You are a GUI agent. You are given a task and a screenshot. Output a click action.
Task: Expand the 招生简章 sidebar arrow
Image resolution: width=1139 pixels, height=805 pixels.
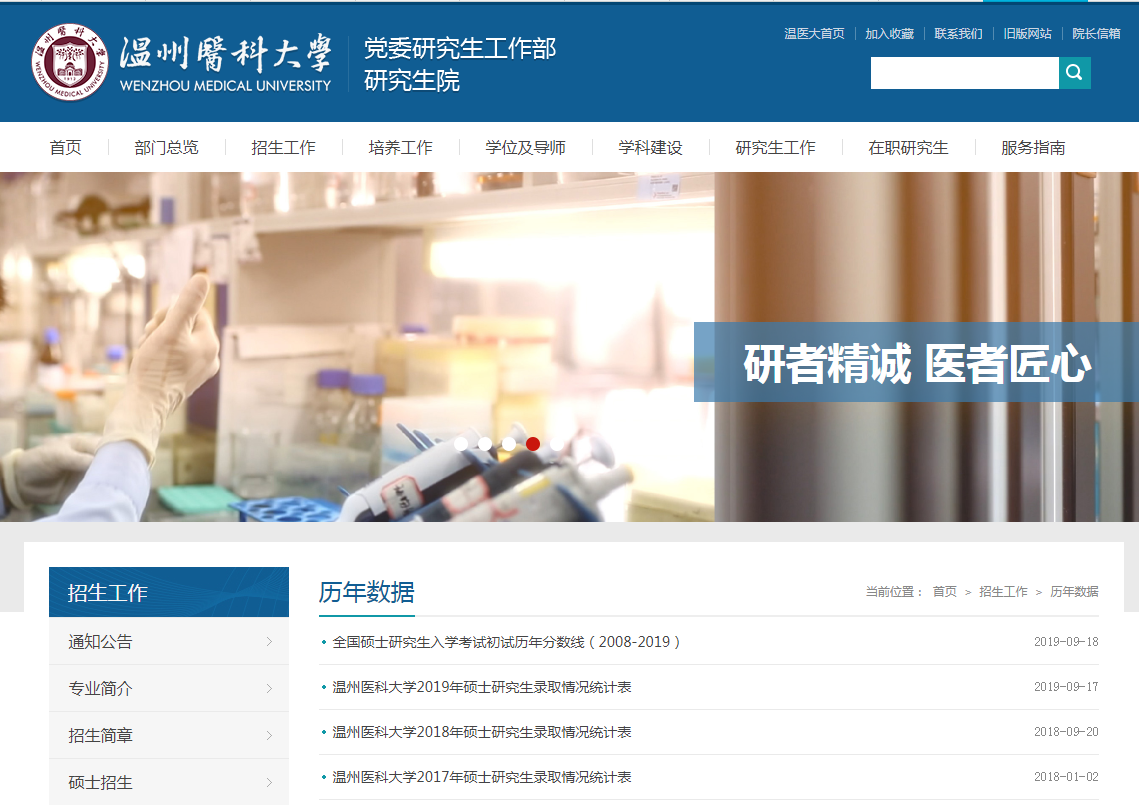(x=269, y=736)
